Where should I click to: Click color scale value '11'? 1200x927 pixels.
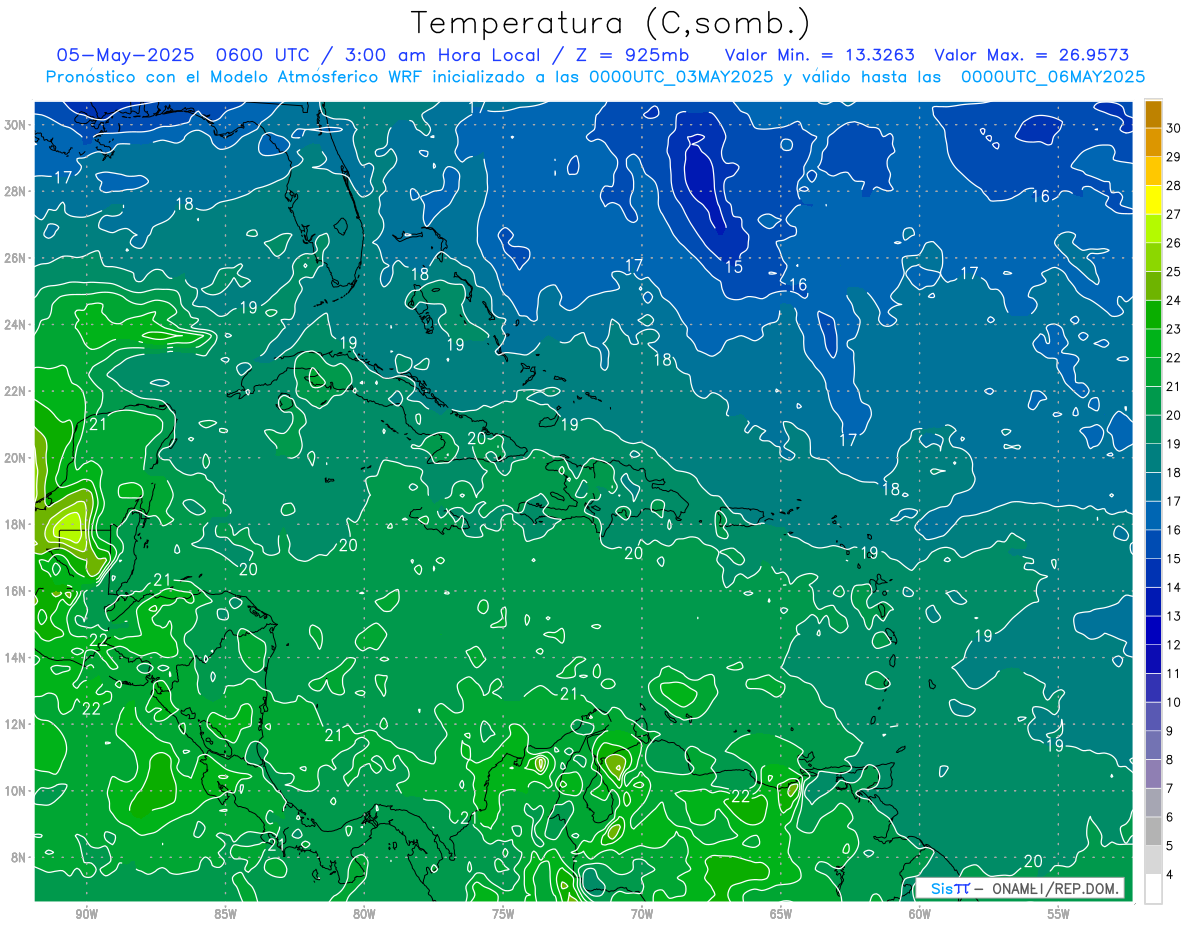pos(1174,673)
